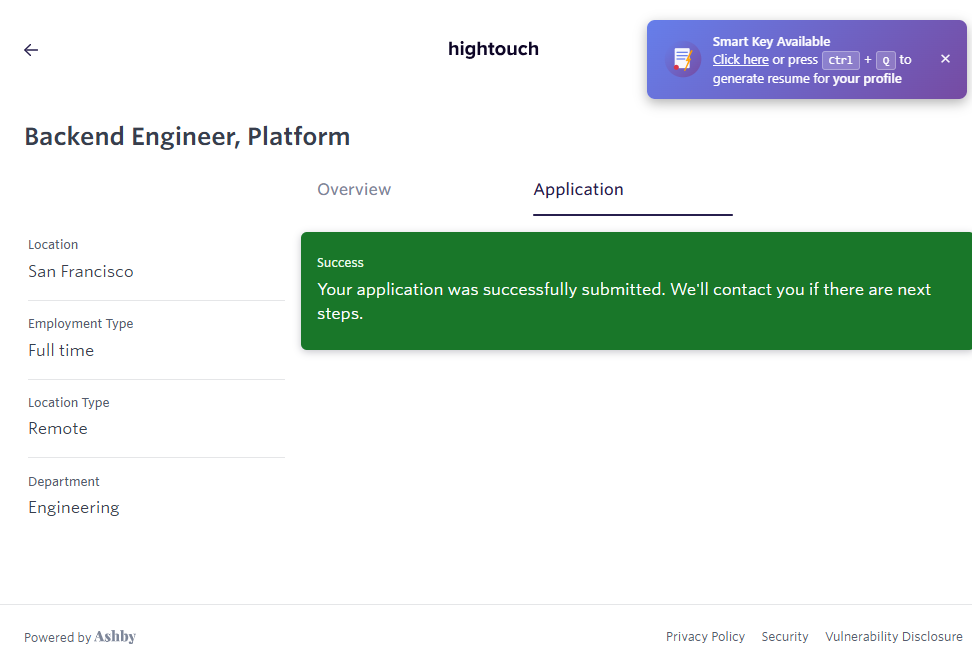Click the back arrow icon
Screen dimensions: 972x671
pos(31,50)
